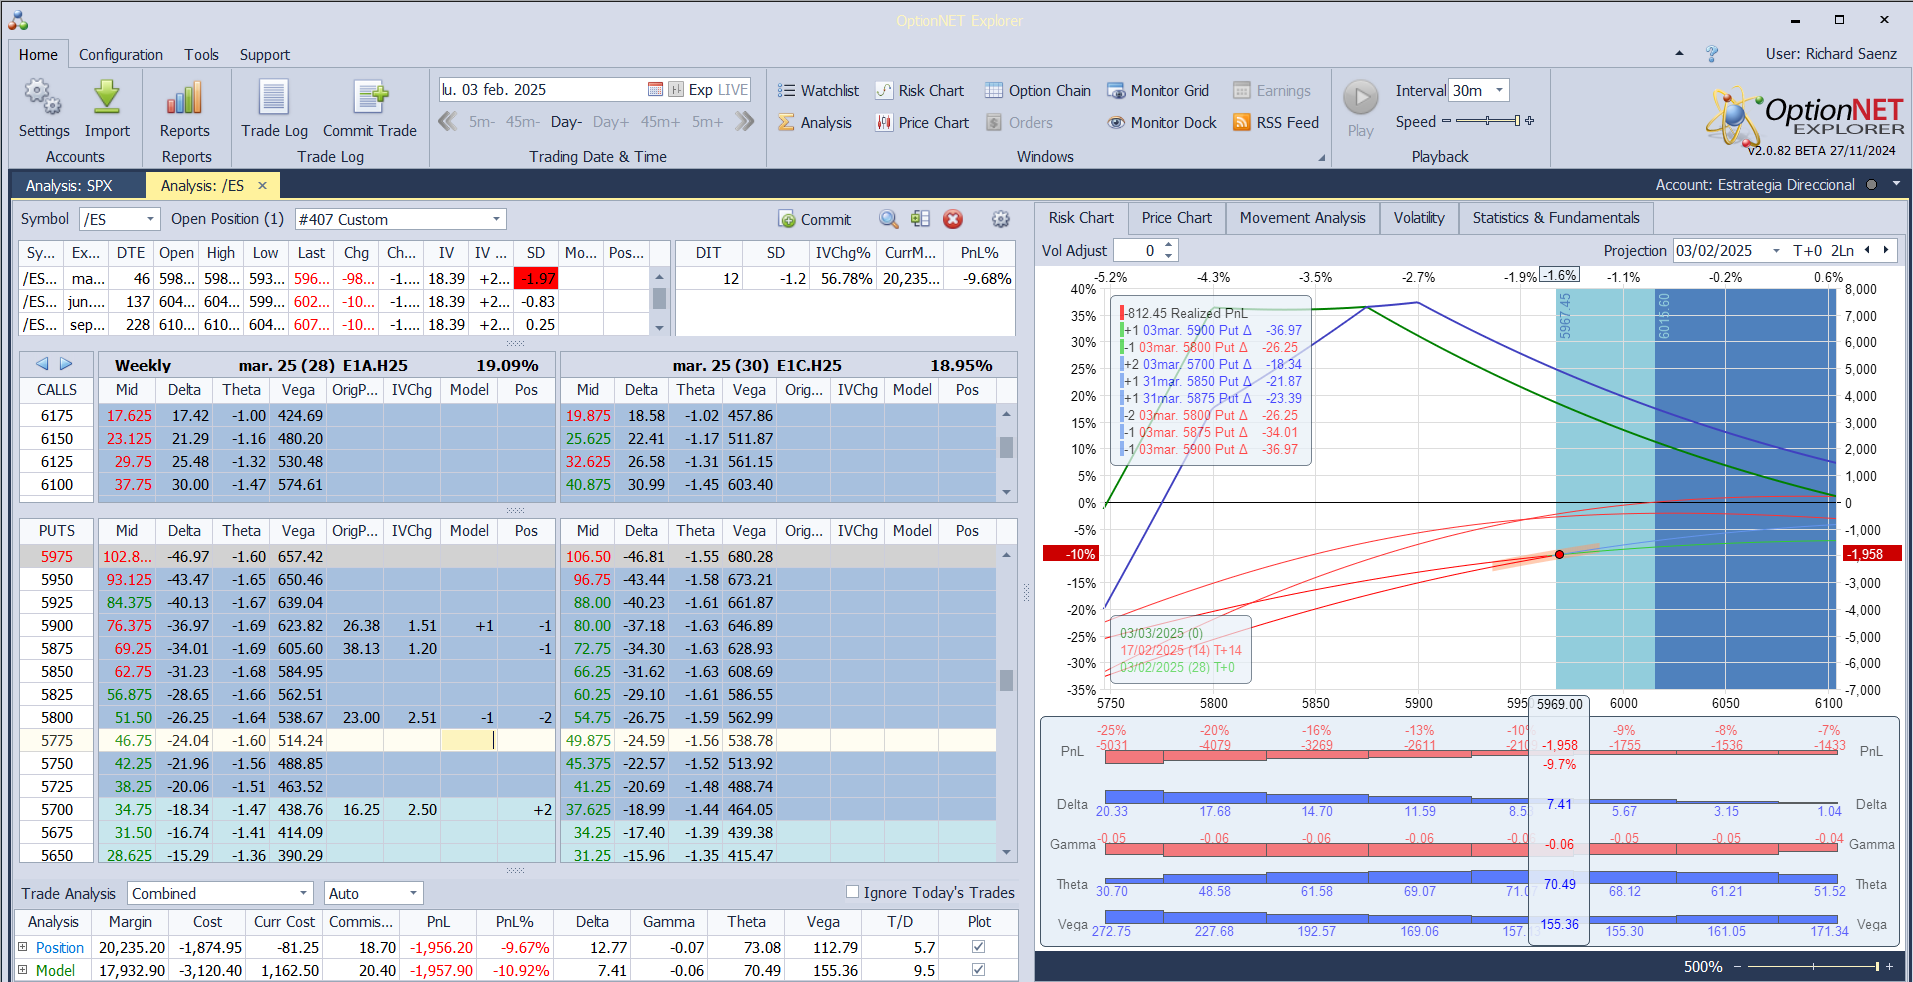
Task: Open the Projection date dropdown
Action: pyautogui.click(x=1776, y=251)
